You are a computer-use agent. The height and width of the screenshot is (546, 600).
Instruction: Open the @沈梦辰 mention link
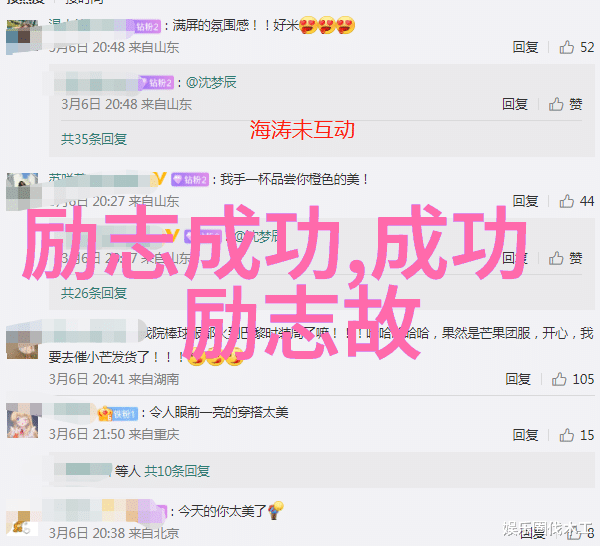[211, 82]
